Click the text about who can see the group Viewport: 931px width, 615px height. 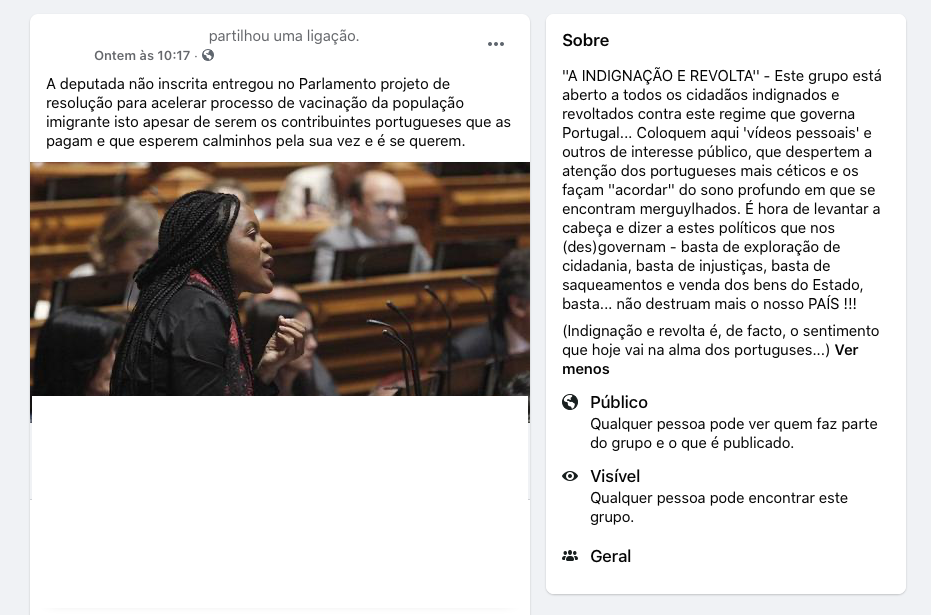734,433
